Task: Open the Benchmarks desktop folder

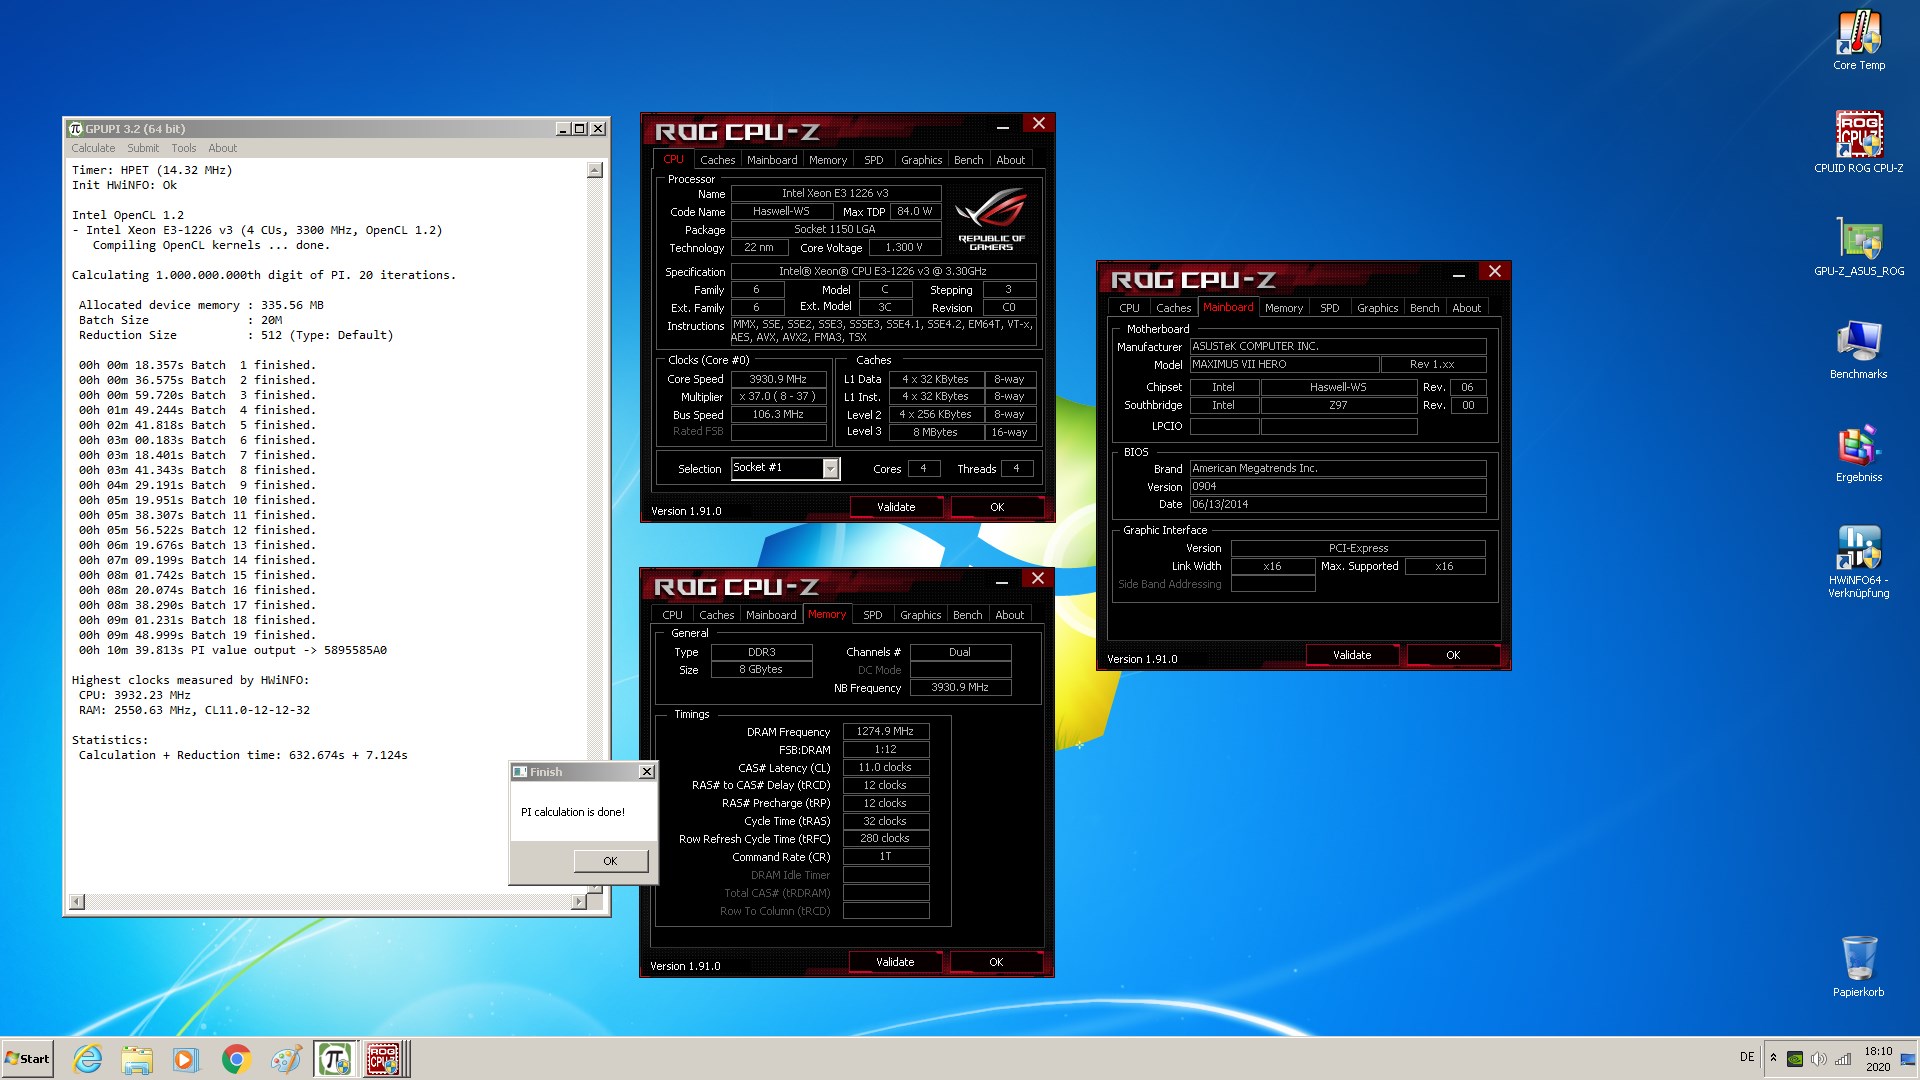Action: 1859,349
